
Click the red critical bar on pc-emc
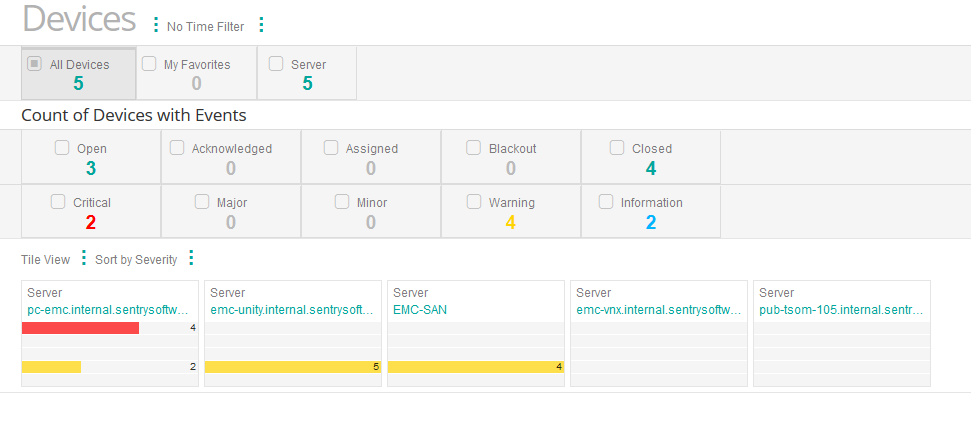(80, 328)
